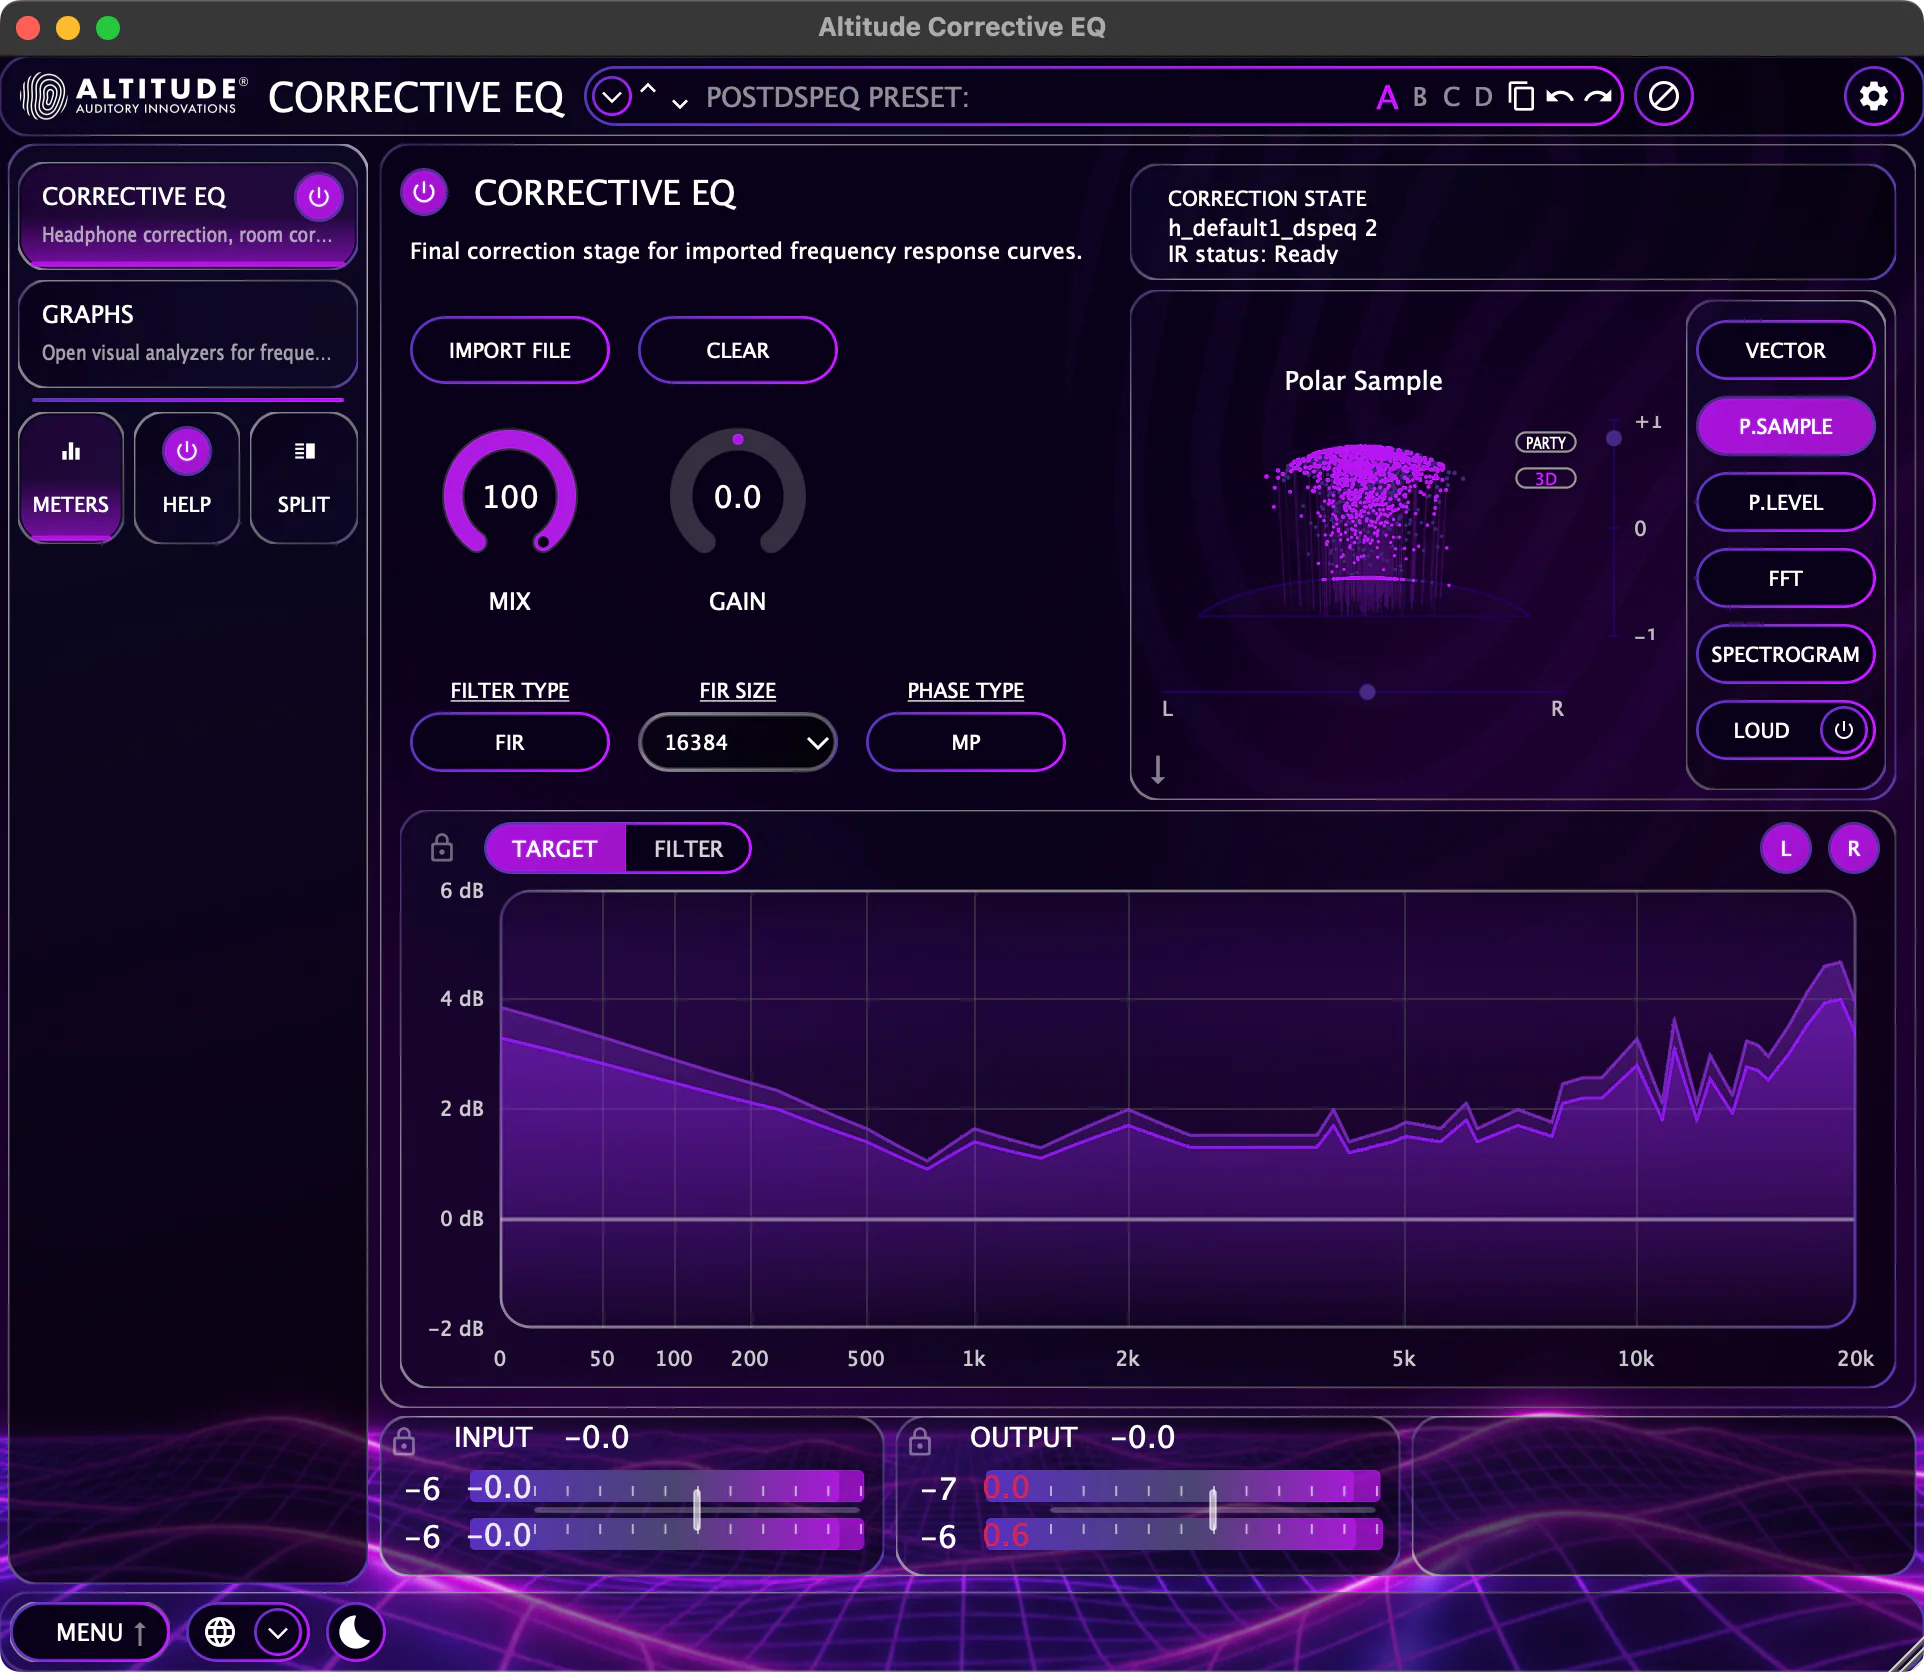Switch to the TARGET tab
The width and height of the screenshot is (1924, 1672).
pyautogui.click(x=555, y=849)
